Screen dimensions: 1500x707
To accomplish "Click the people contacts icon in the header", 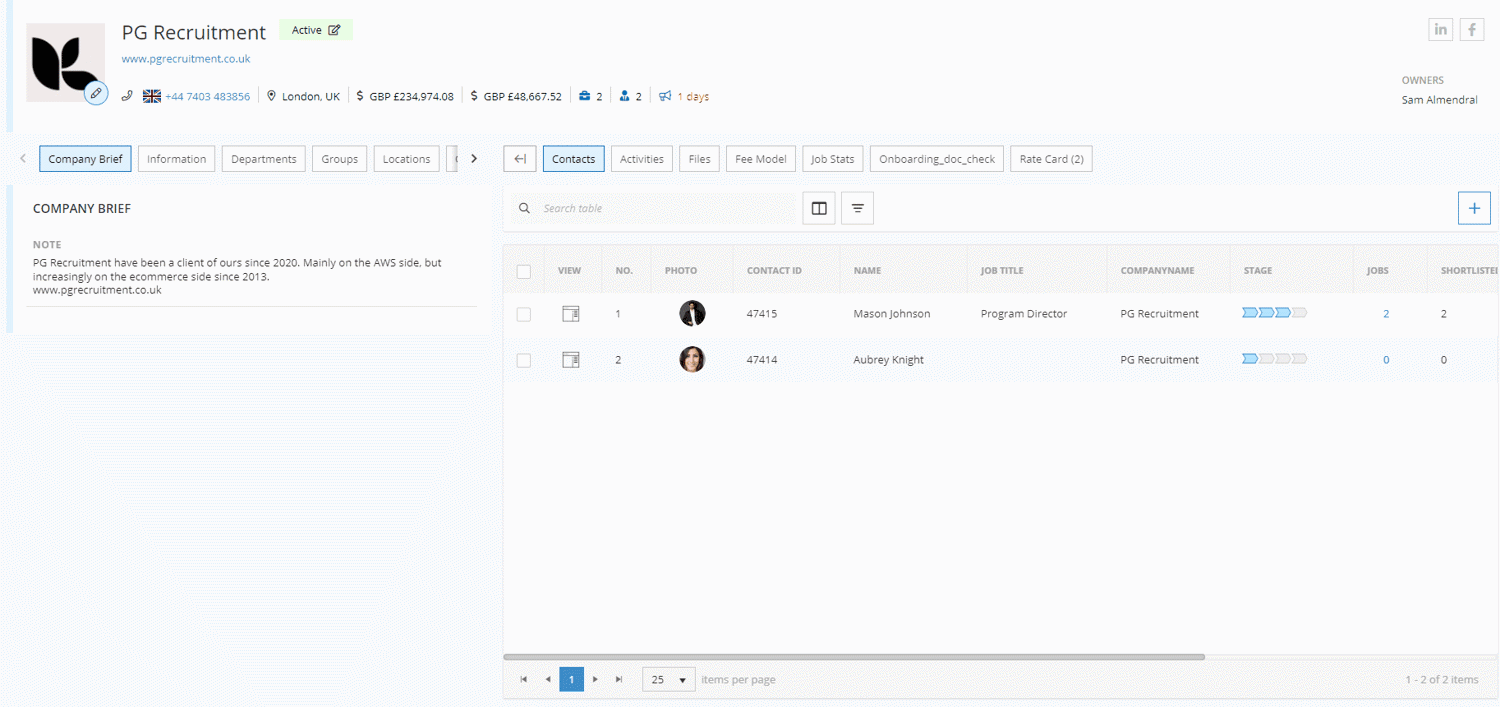I will (x=624, y=96).
